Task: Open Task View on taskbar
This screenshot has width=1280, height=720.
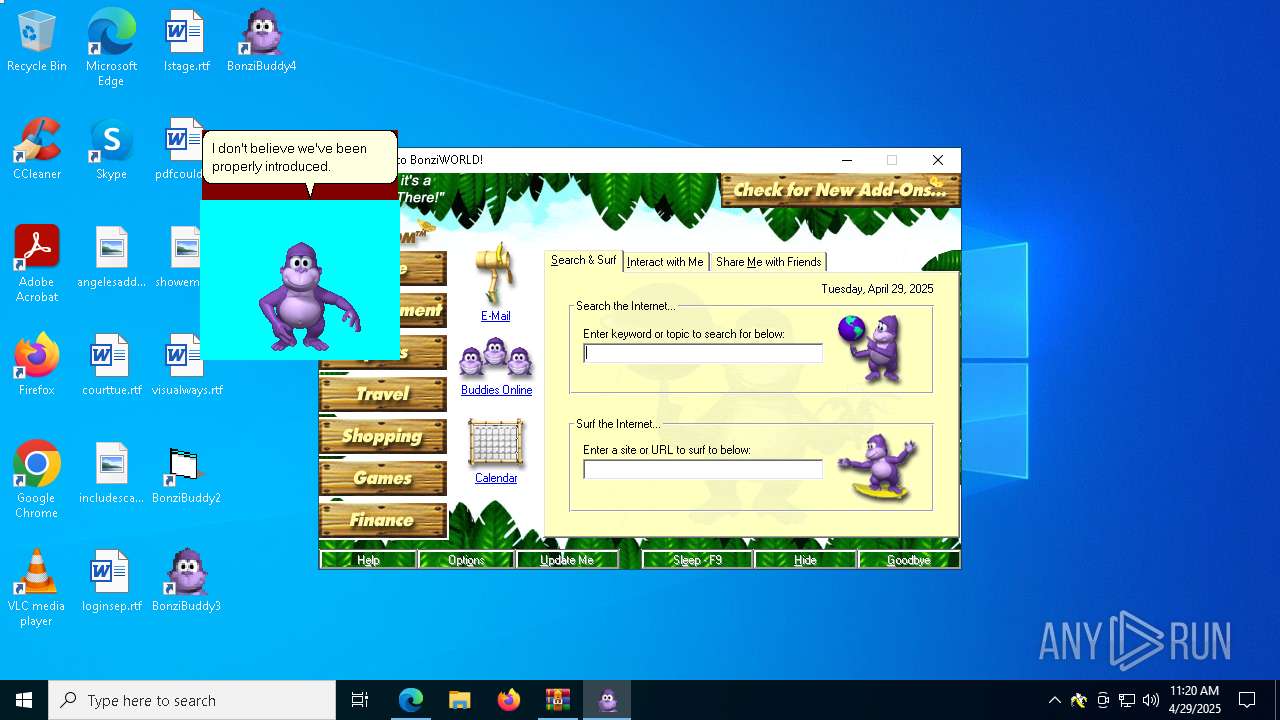Action: point(360,700)
